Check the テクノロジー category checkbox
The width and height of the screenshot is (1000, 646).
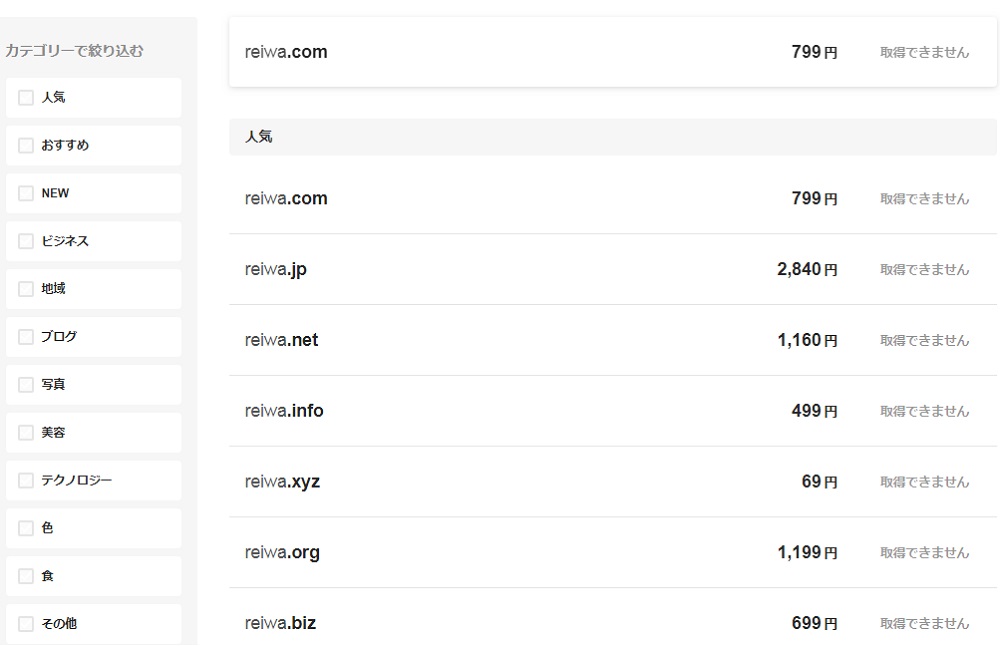(26, 481)
